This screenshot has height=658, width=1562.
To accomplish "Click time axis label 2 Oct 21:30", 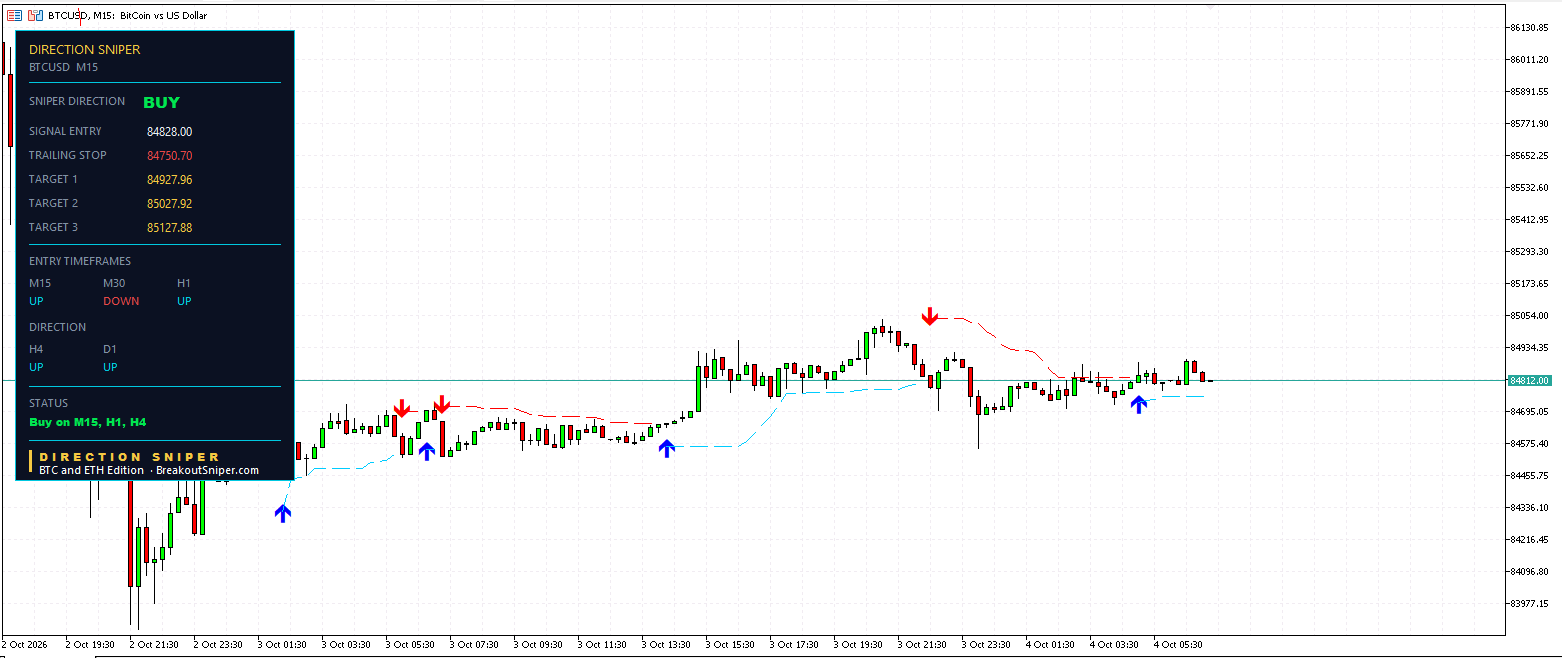I will pyautogui.click(x=154, y=645).
